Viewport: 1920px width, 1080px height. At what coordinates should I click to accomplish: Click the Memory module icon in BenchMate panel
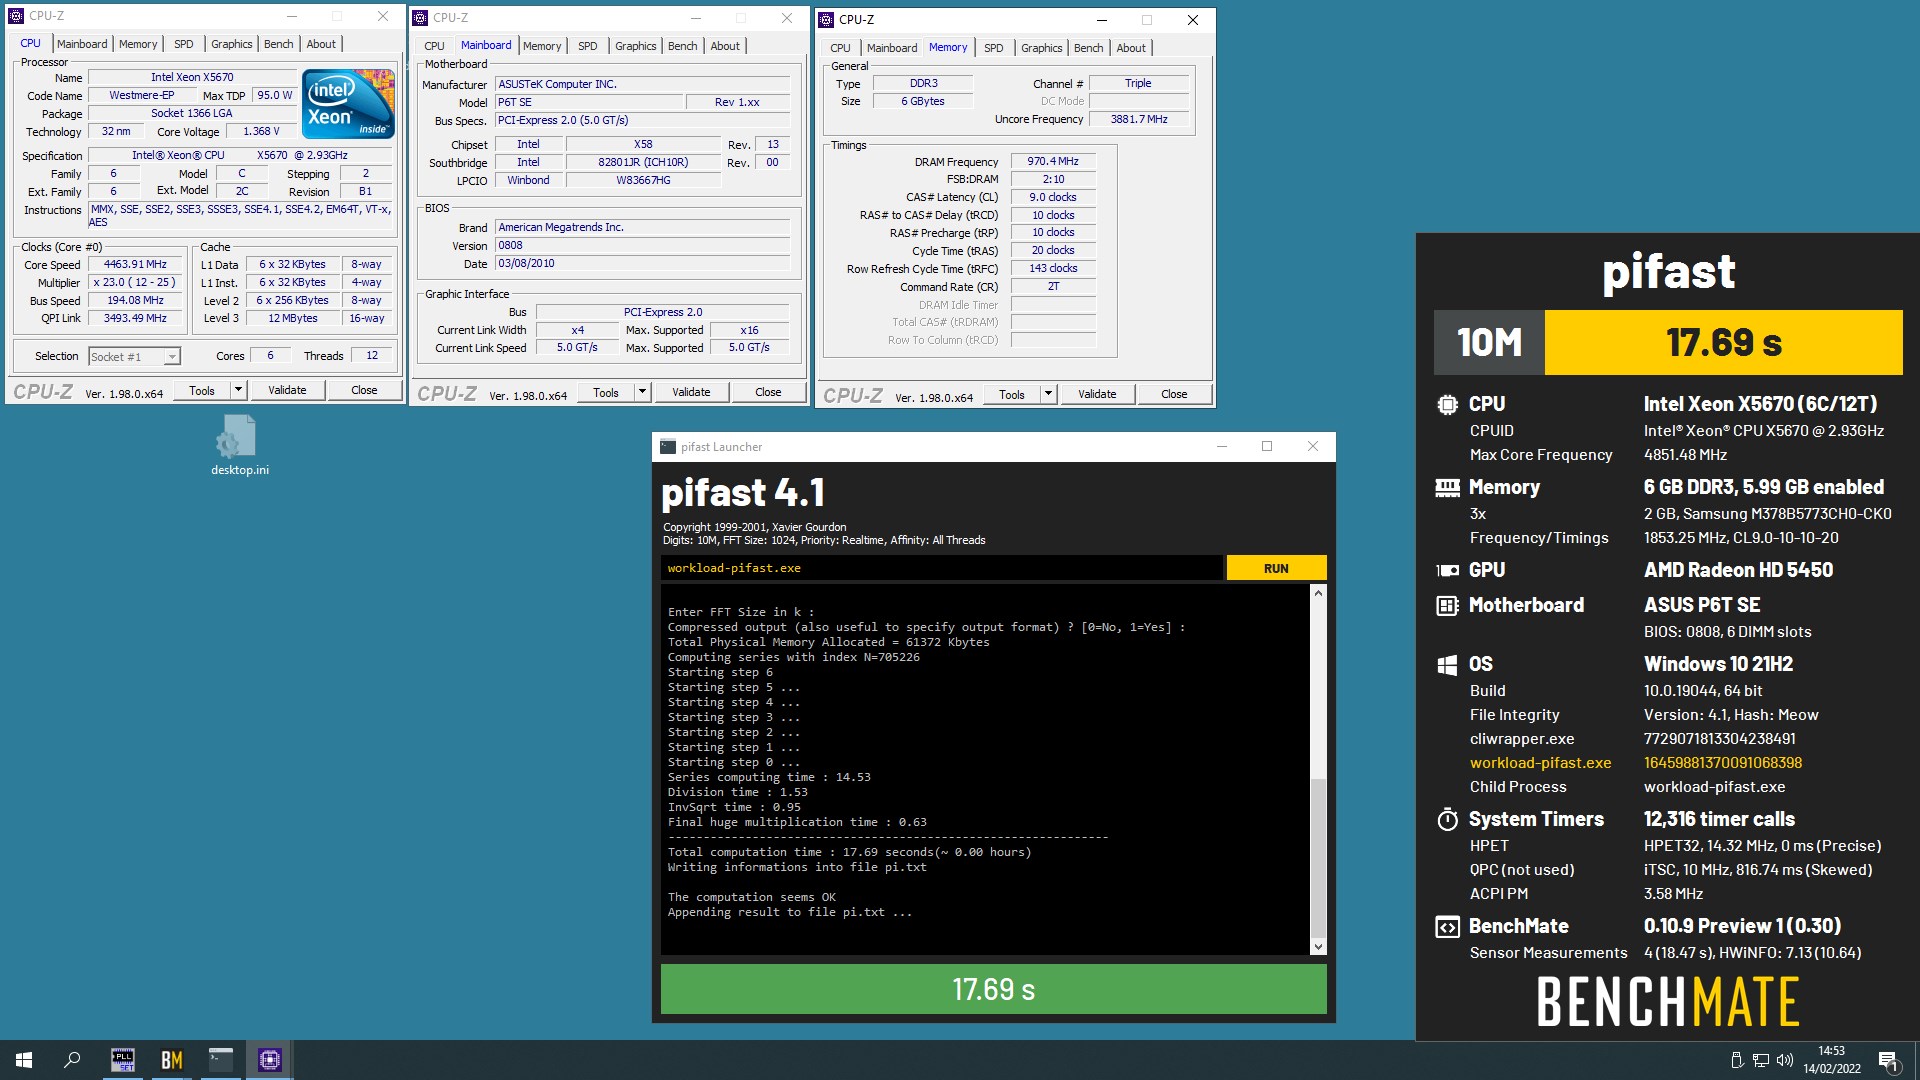coord(1447,487)
